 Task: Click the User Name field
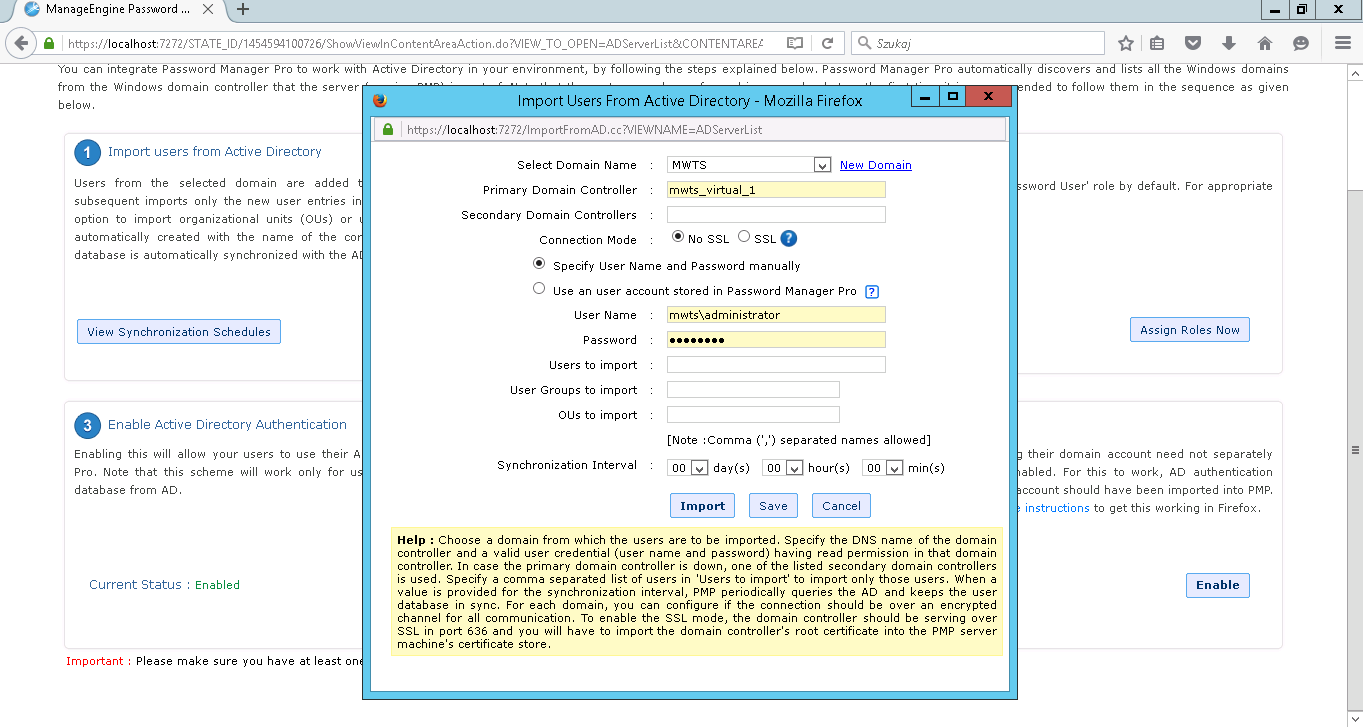776,315
